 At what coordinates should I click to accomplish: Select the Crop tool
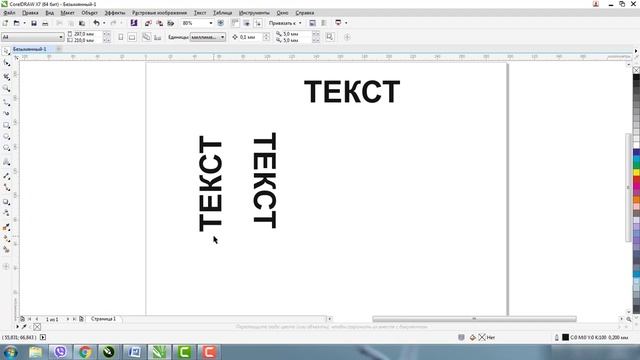point(6,76)
